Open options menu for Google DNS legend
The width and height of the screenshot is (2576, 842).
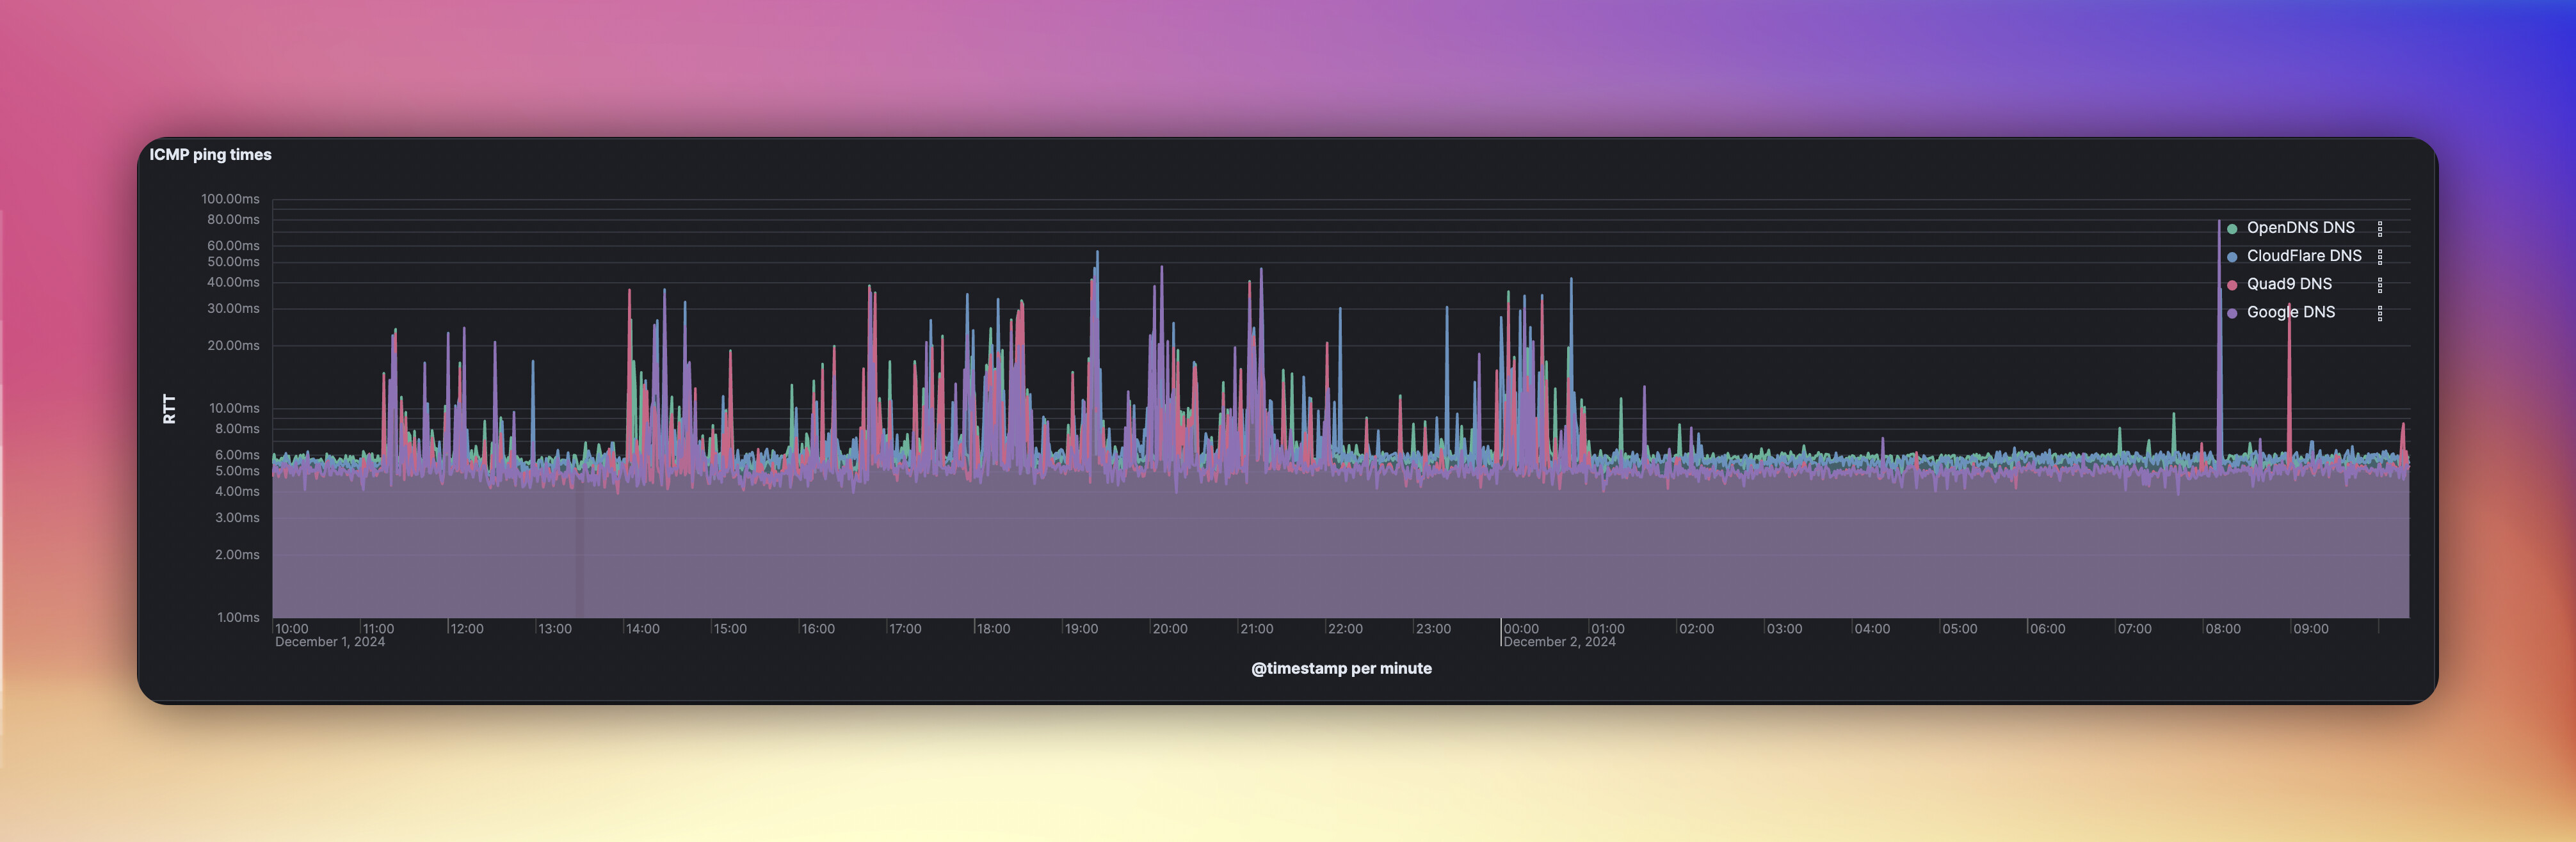2380,313
